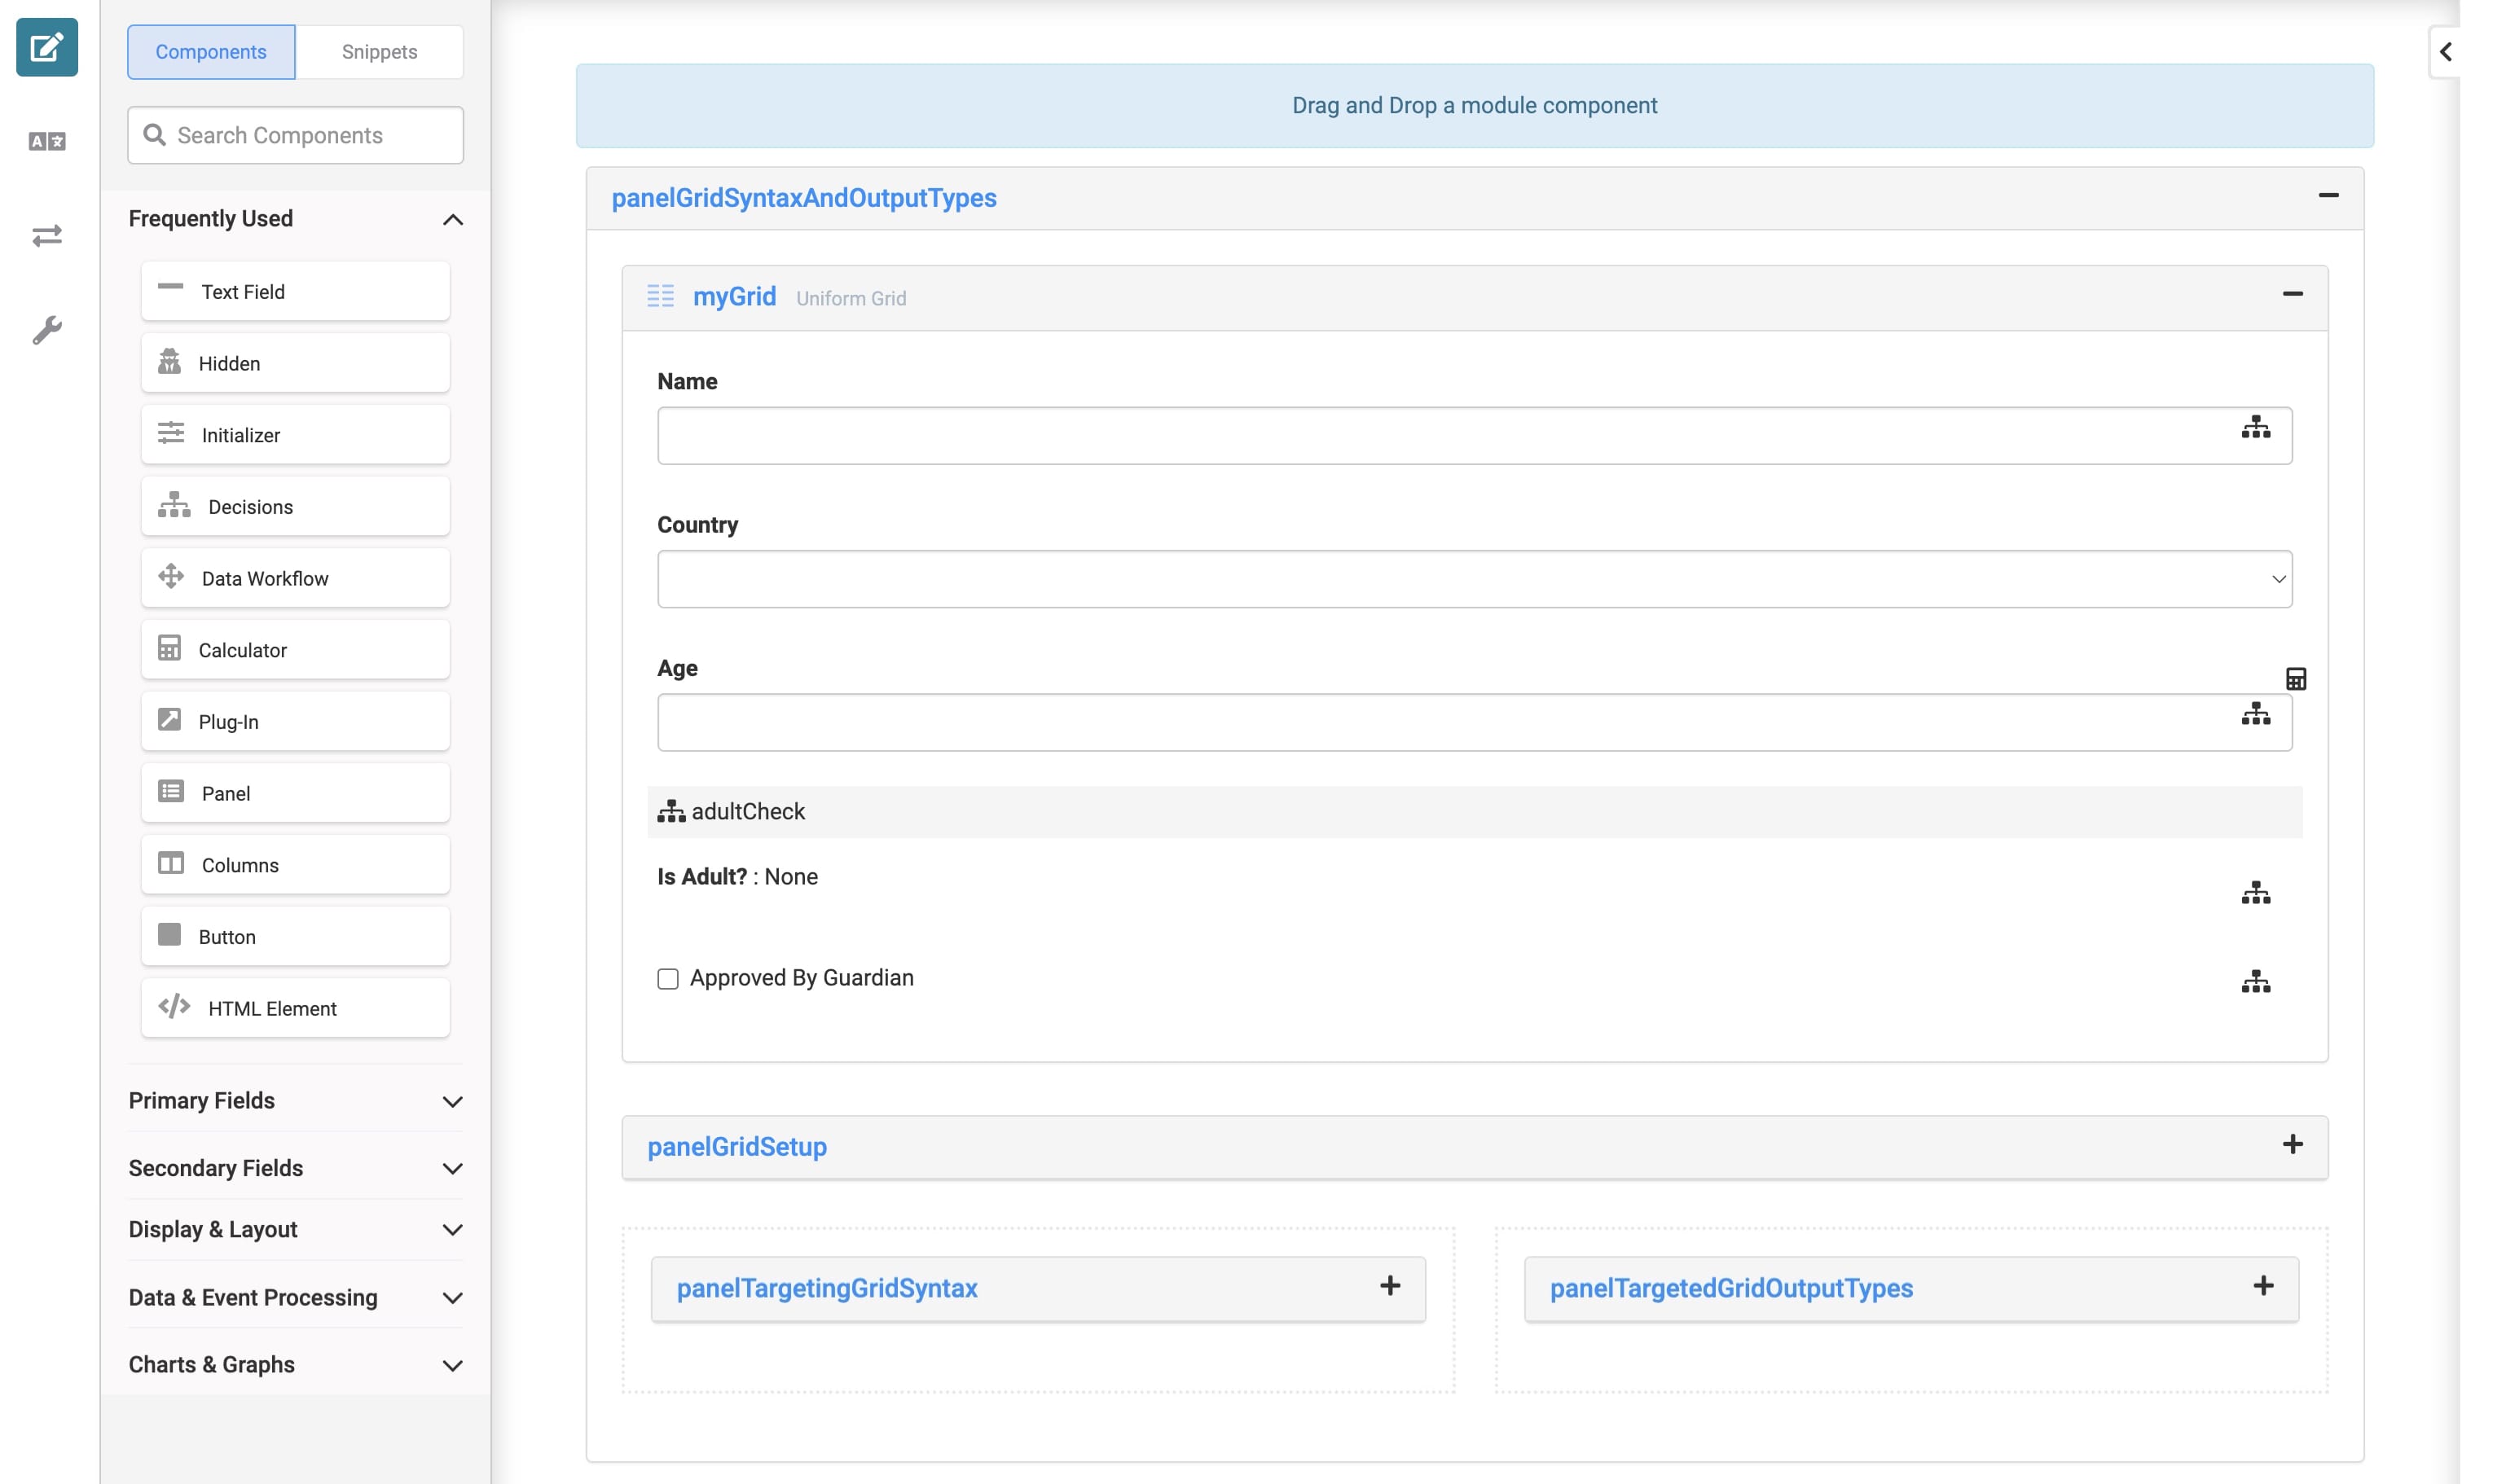Click the Data Workflow icon
Screen dimensions: 2506x1484
(171, 576)
